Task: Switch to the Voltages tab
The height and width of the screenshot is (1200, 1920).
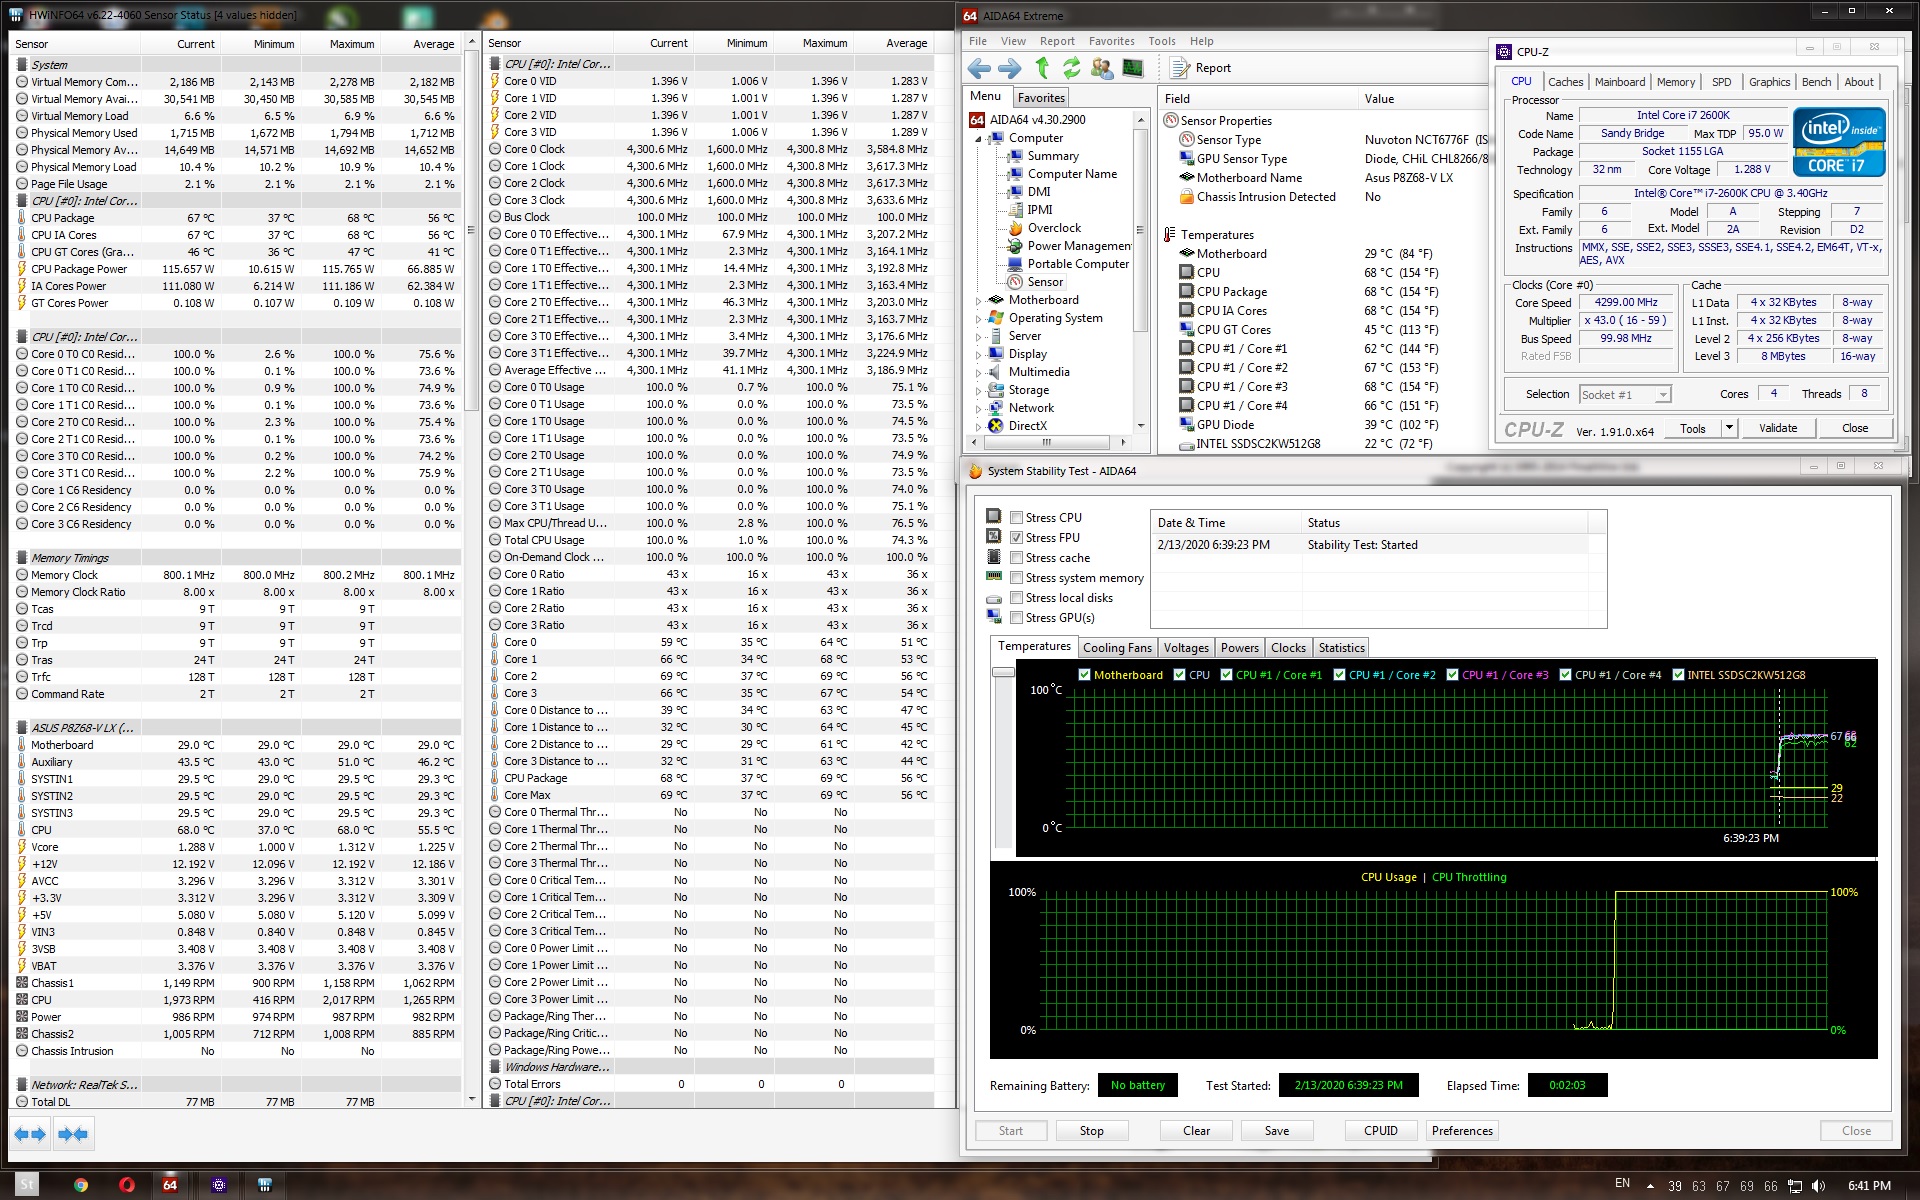Action: tap(1186, 648)
